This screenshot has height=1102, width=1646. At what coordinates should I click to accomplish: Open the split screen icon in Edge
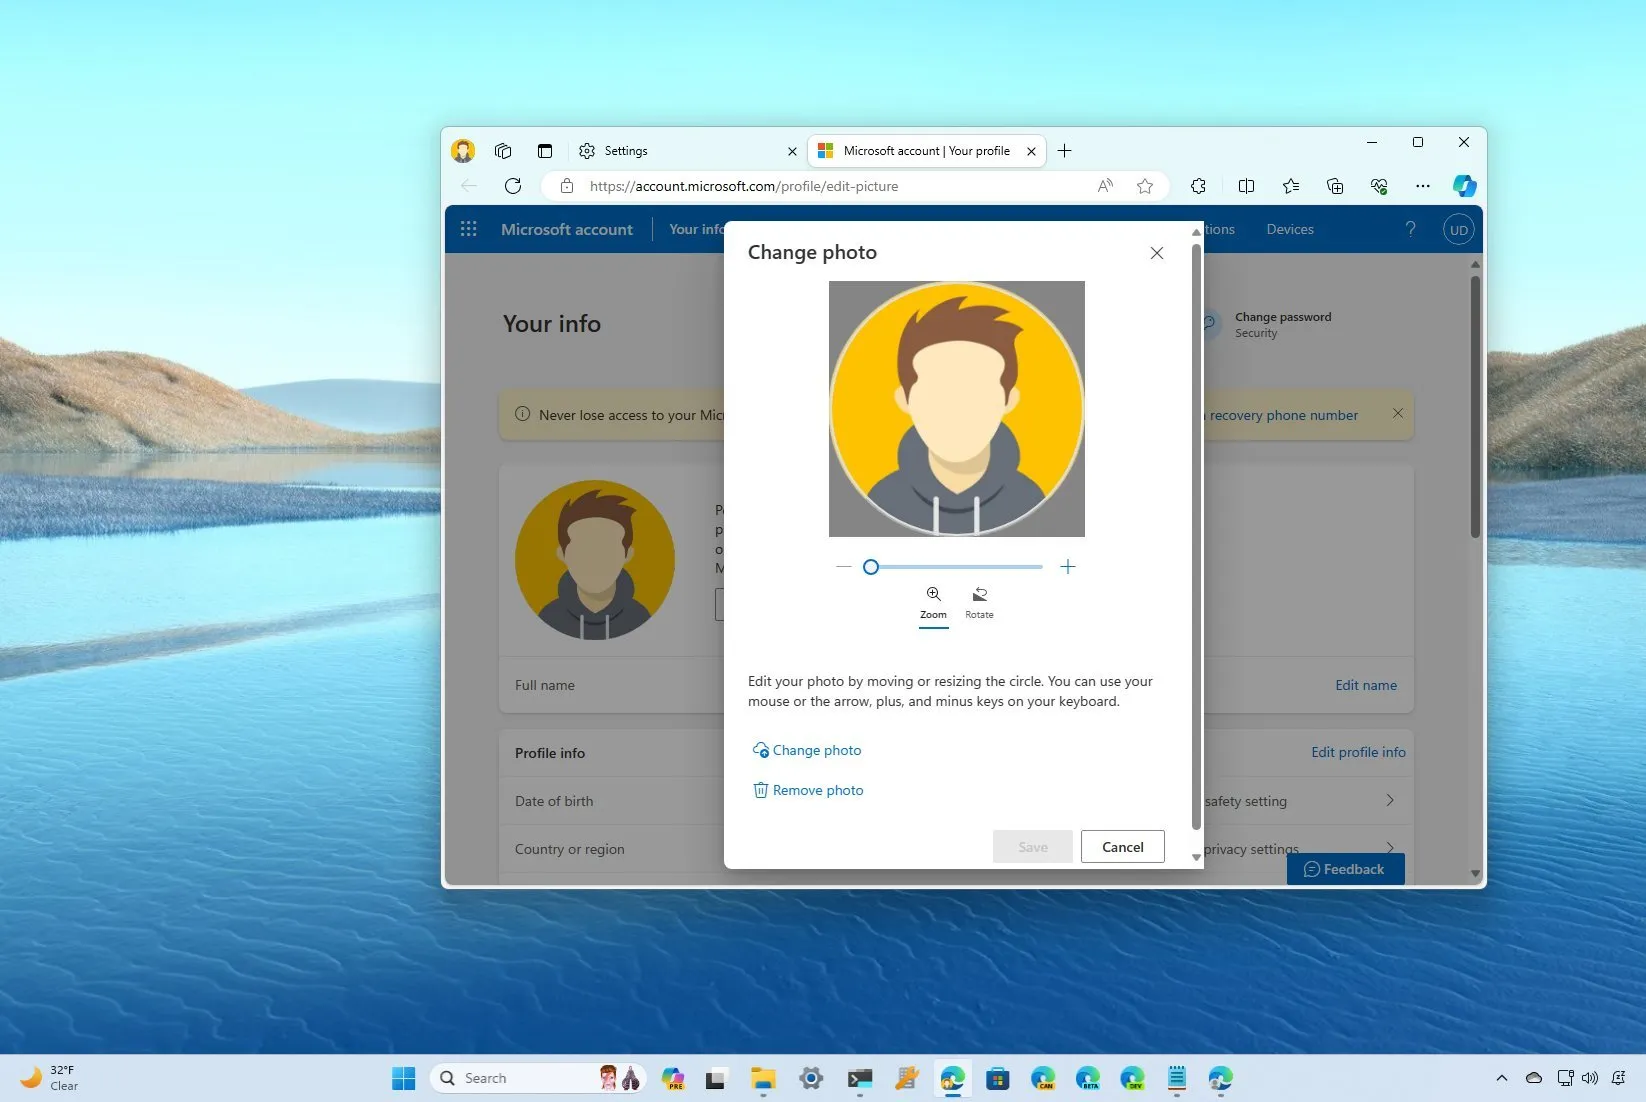(1246, 186)
